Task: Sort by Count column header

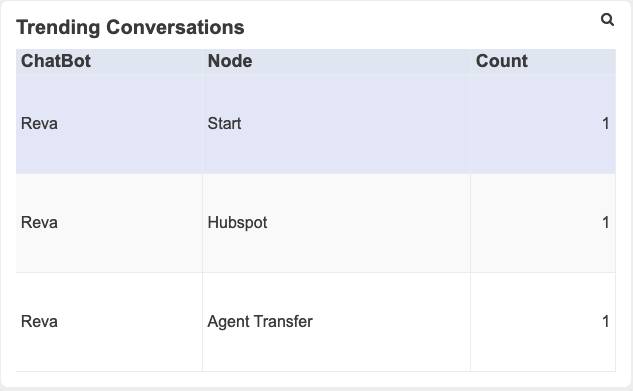Action: (x=543, y=61)
